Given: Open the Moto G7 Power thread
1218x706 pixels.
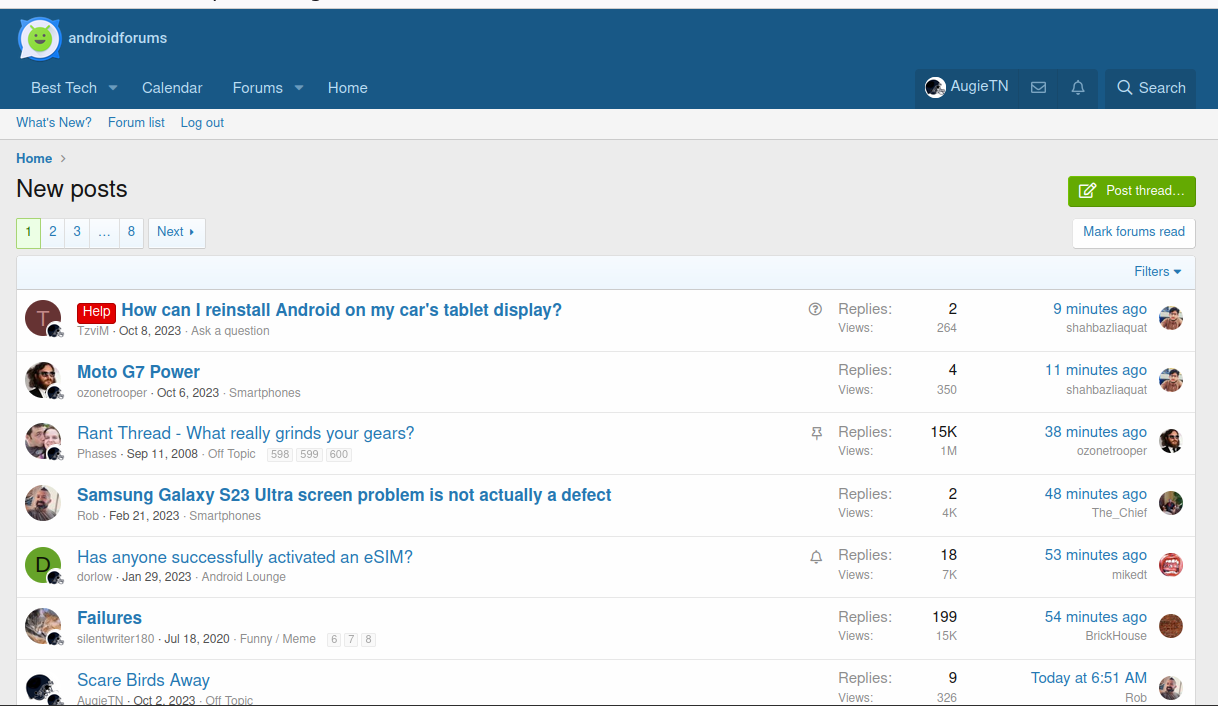Looking at the screenshot, I should [138, 372].
